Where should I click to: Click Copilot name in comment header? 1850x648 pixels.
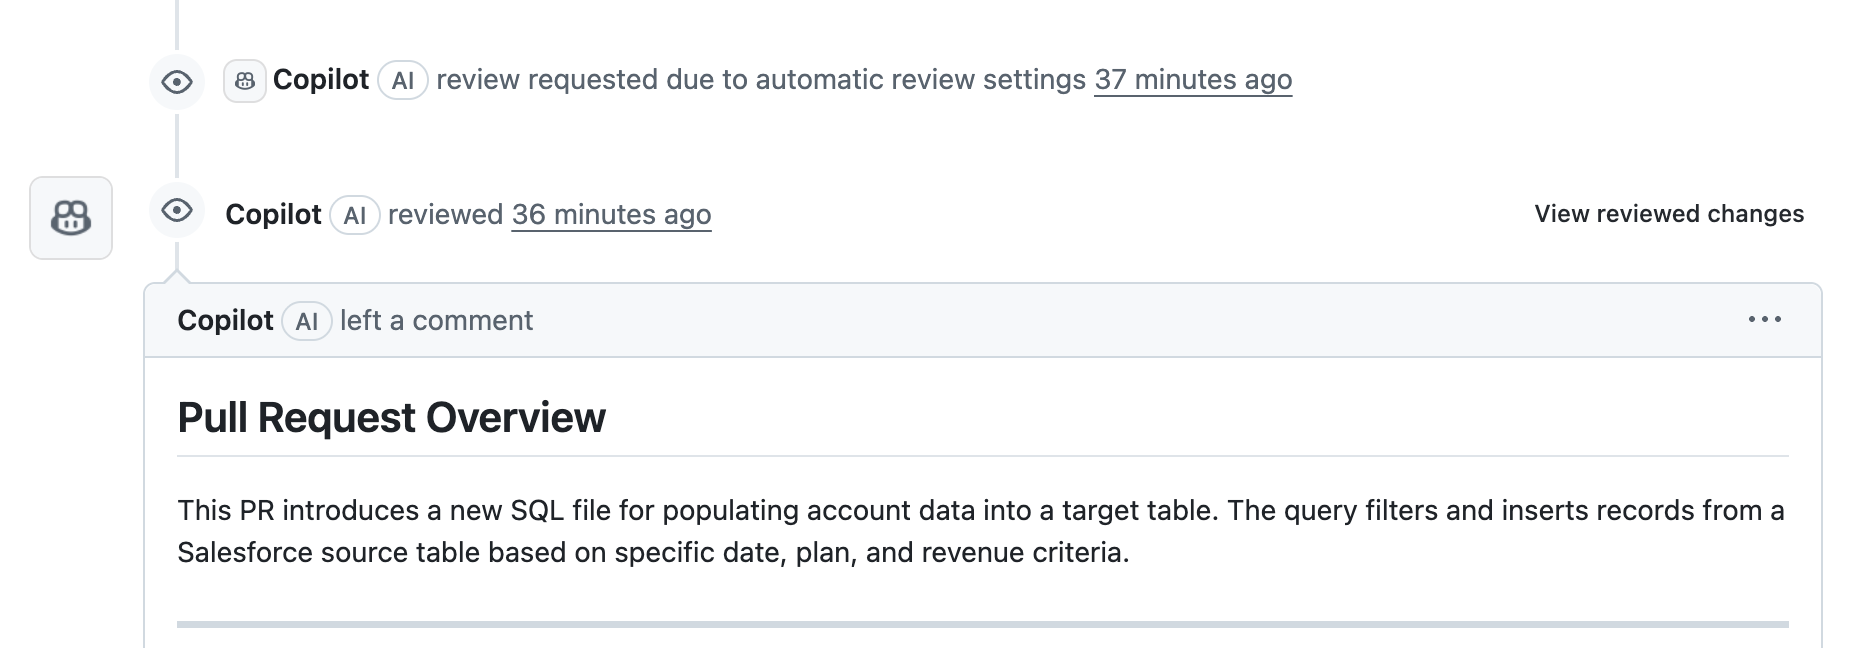pyautogui.click(x=225, y=321)
